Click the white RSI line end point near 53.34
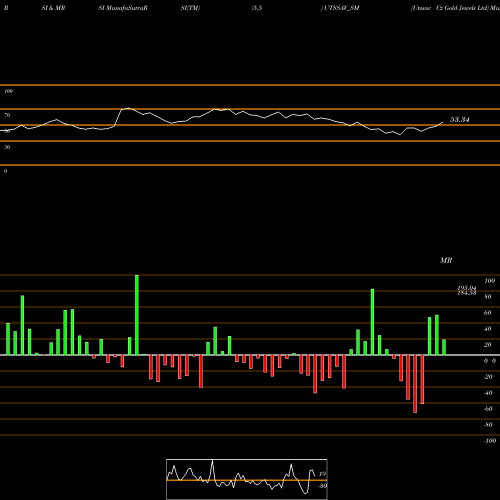The width and height of the screenshot is (500, 500). pyautogui.click(x=443, y=122)
